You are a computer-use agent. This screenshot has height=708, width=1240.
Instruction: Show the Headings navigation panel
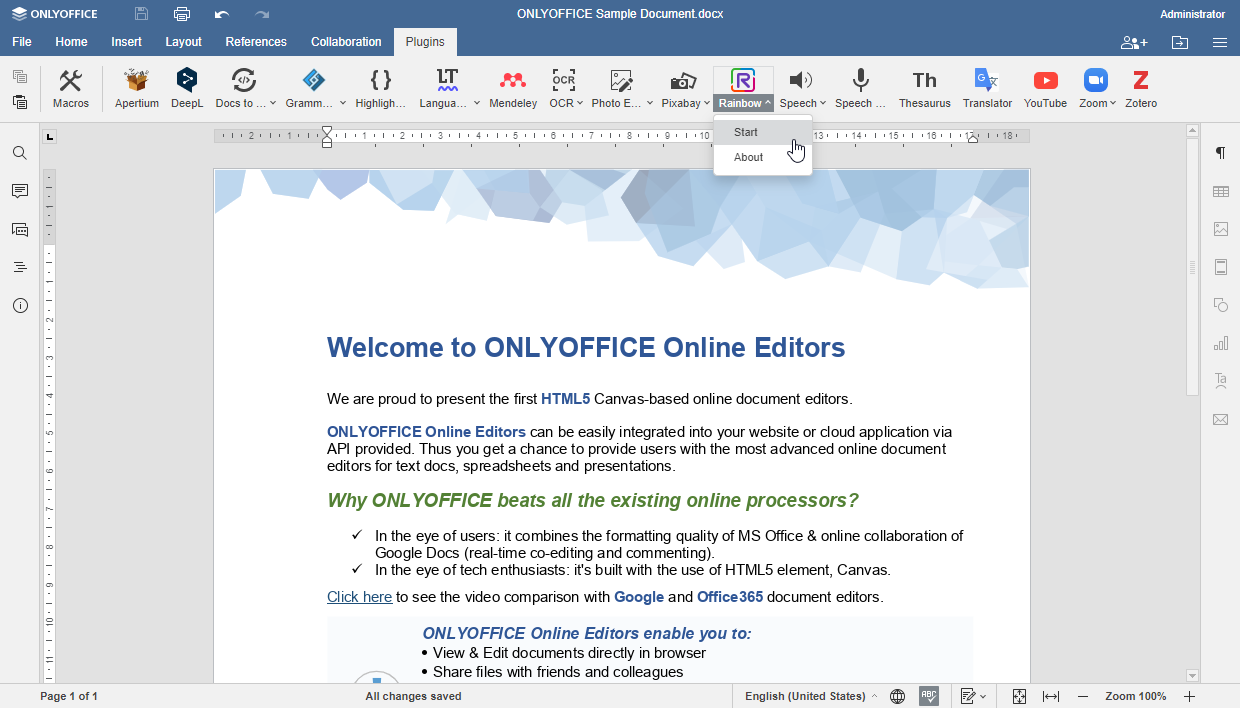(20, 267)
